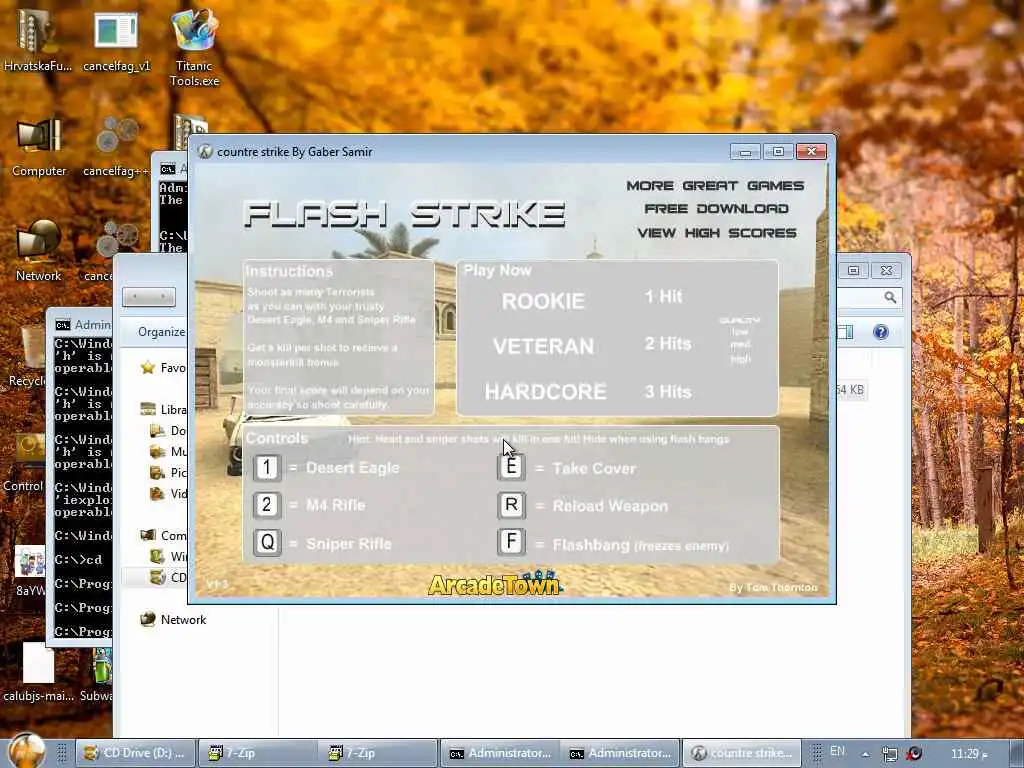
Task: Select the calubjs-mai... file on desktop
Action: point(39,671)
